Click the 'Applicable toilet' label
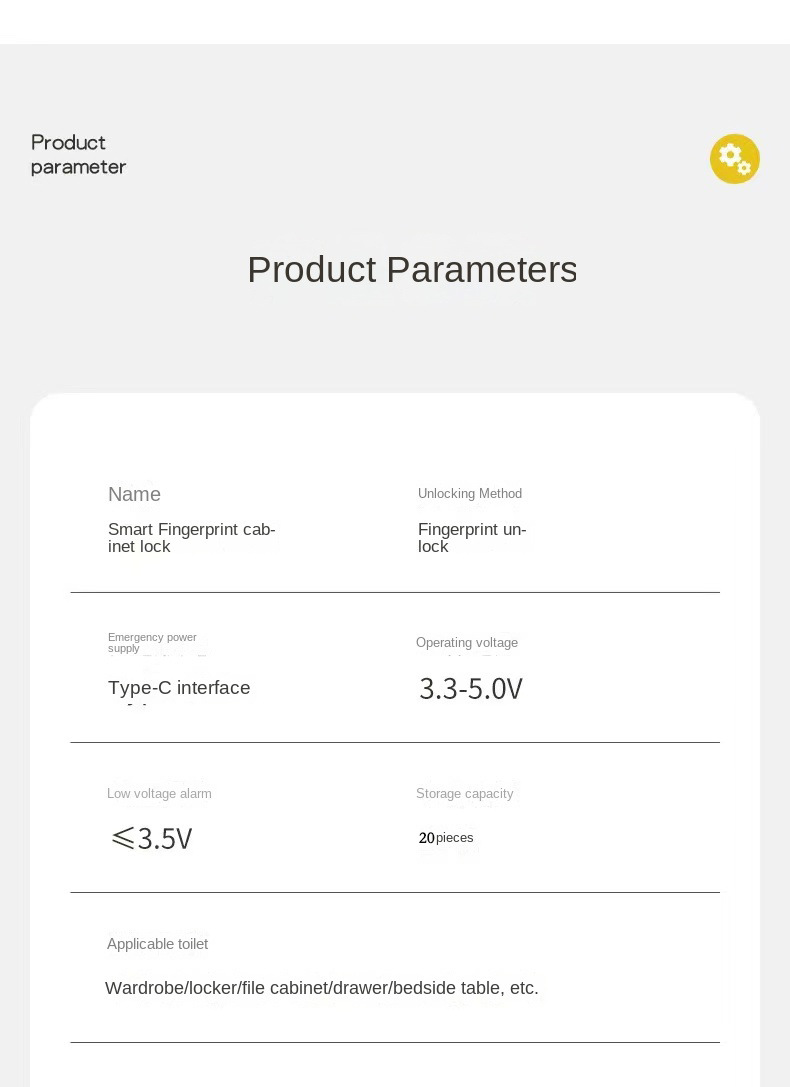The width and height of the screenshot is (790, 1087). 157,944
